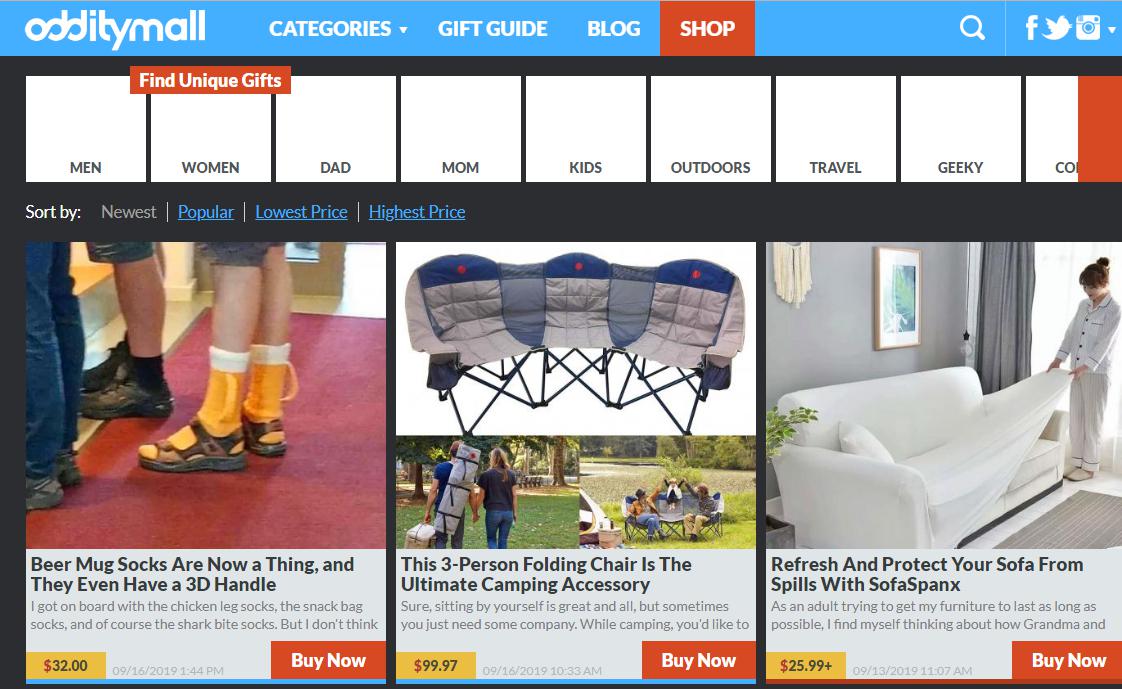Visit the Facebook page icon

click(x=1031, y=28)
